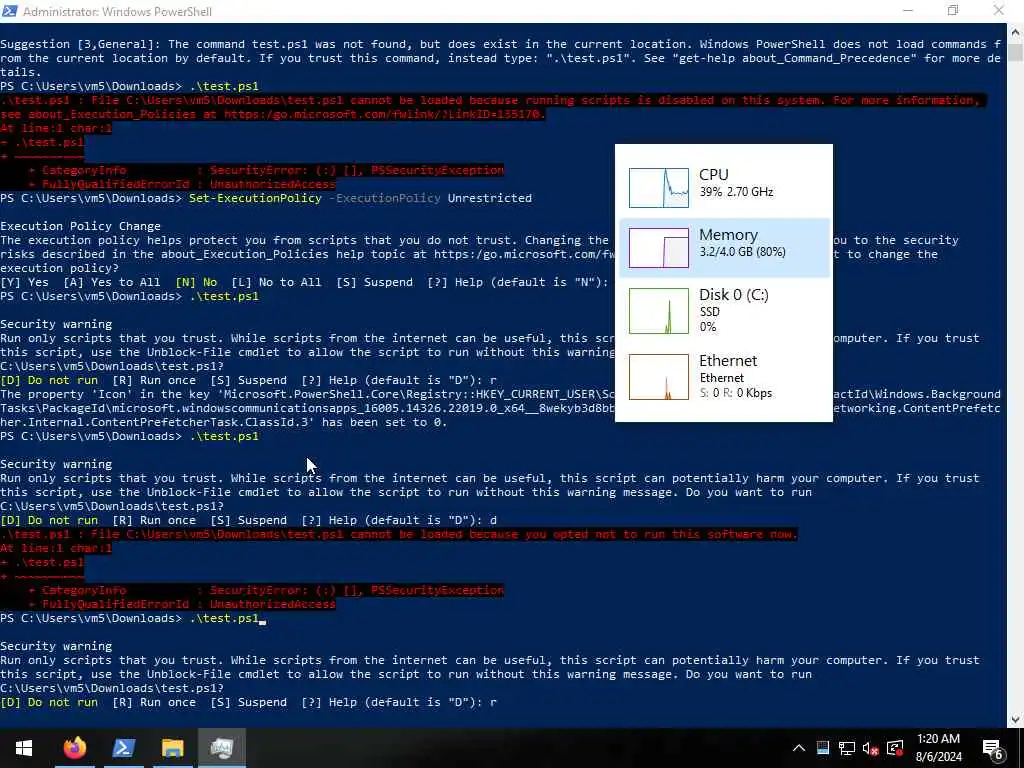Select the CPU 39% 2.70 GHz row
The height and width of the screenshot is (768, 1024).
(724, 187)
